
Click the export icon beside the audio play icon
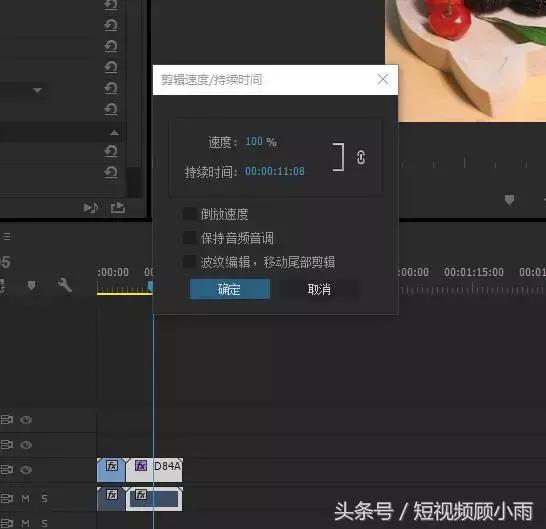[118, 208]
